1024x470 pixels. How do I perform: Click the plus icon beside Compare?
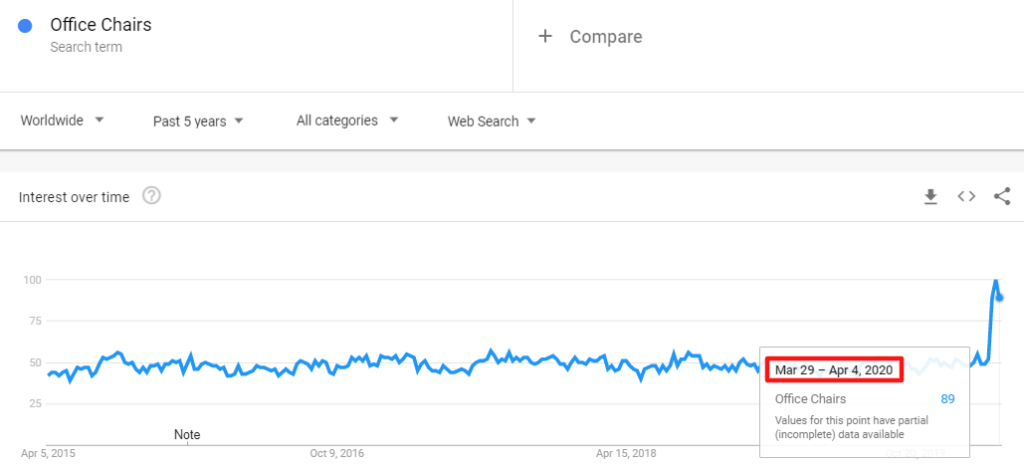[x=545, y=37]
